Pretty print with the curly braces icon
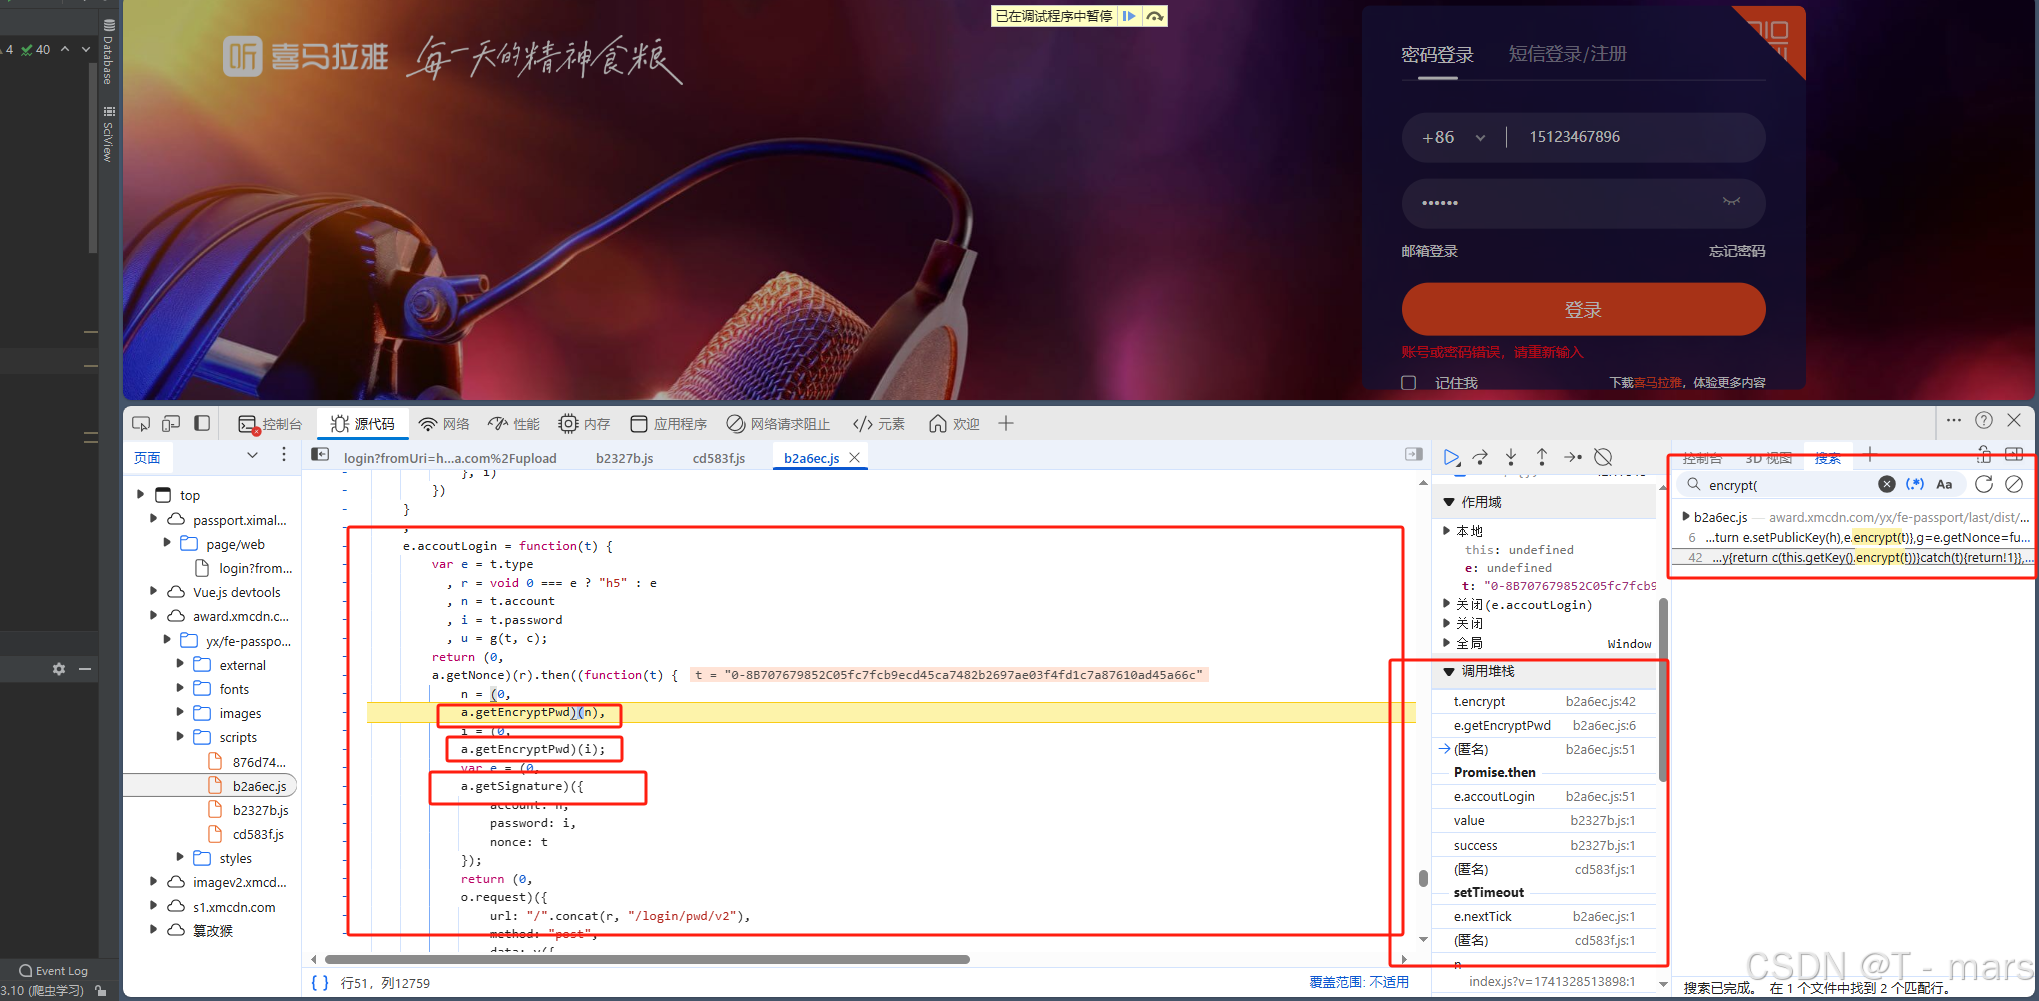Screen dimensions: 2039x1001 click(x=320, y=983)
